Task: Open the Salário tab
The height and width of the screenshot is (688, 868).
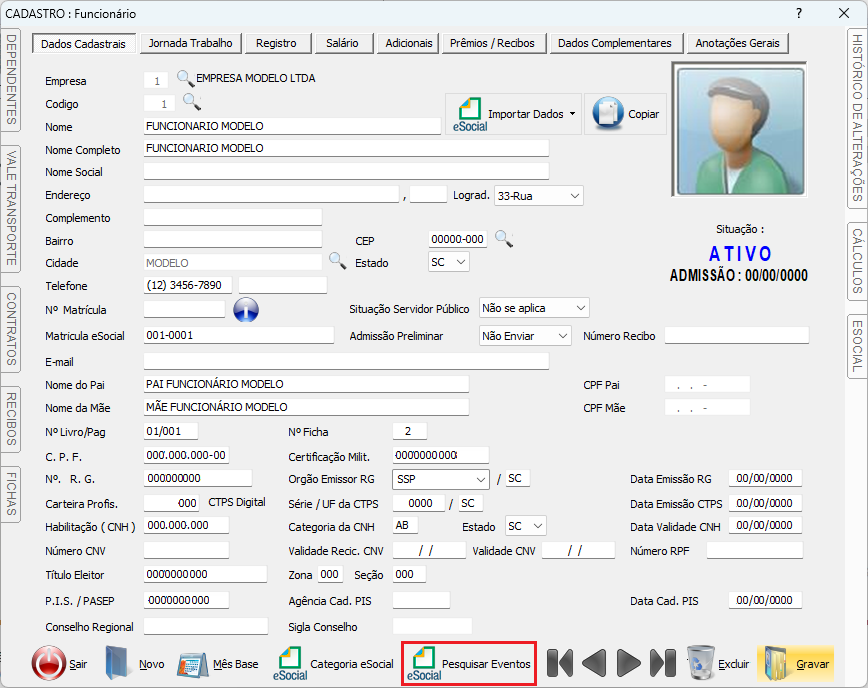Action: tap(342, 43)
